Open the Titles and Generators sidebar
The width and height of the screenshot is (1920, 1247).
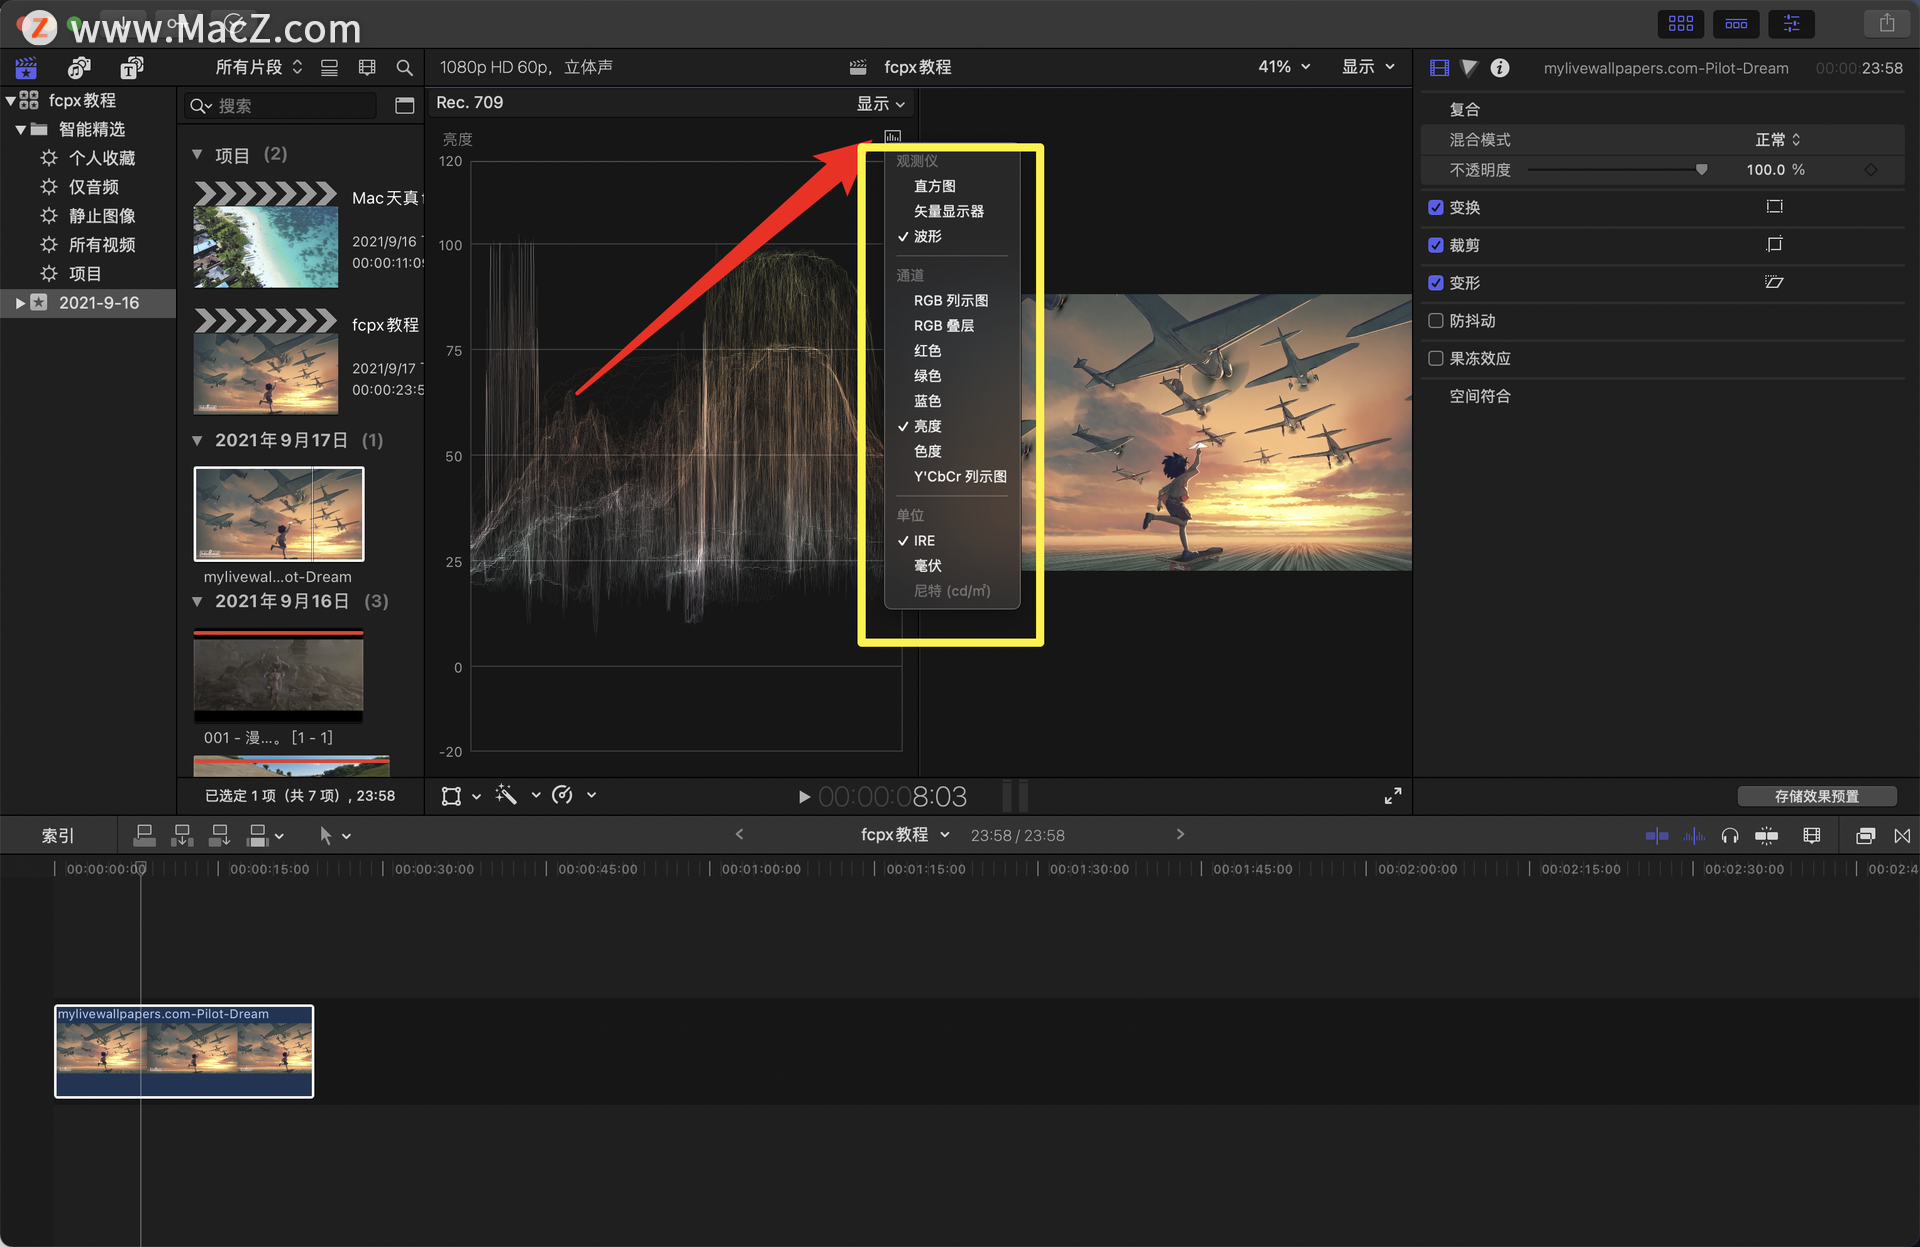pos(132,68)
